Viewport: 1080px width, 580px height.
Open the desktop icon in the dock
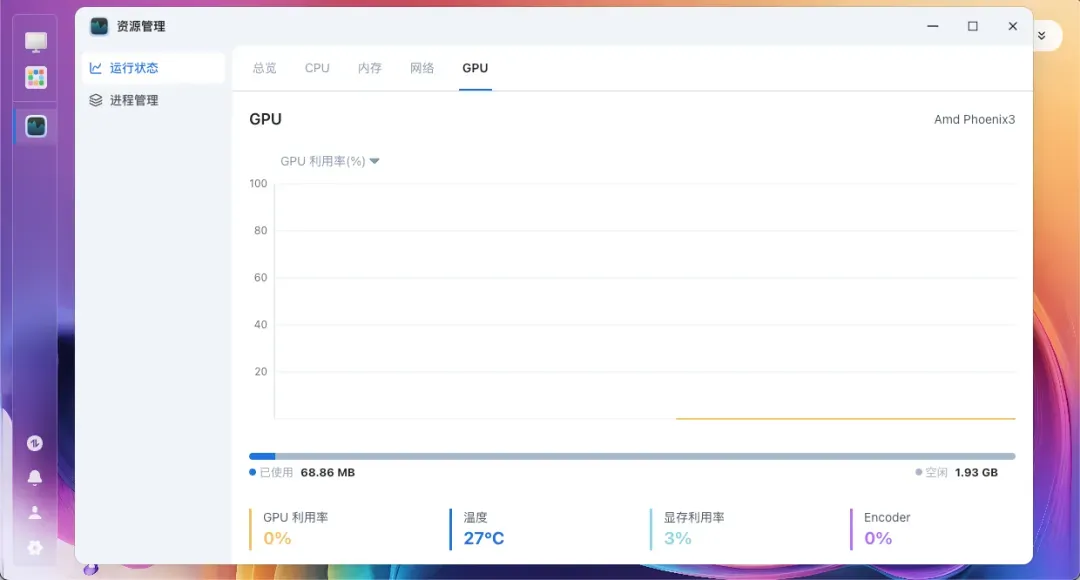[36, 42]
